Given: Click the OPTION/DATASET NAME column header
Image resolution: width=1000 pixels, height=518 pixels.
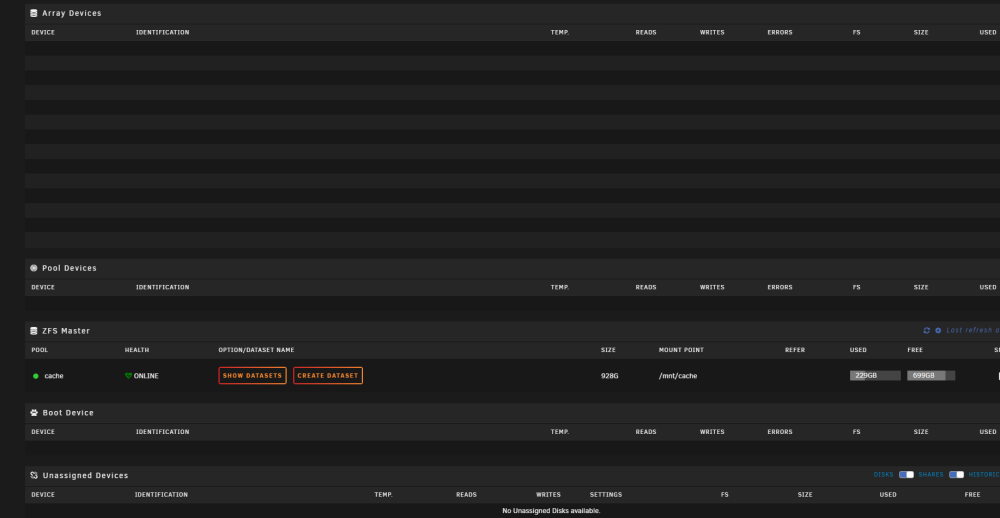Looking at the screenshot, I should coord(256,350).
